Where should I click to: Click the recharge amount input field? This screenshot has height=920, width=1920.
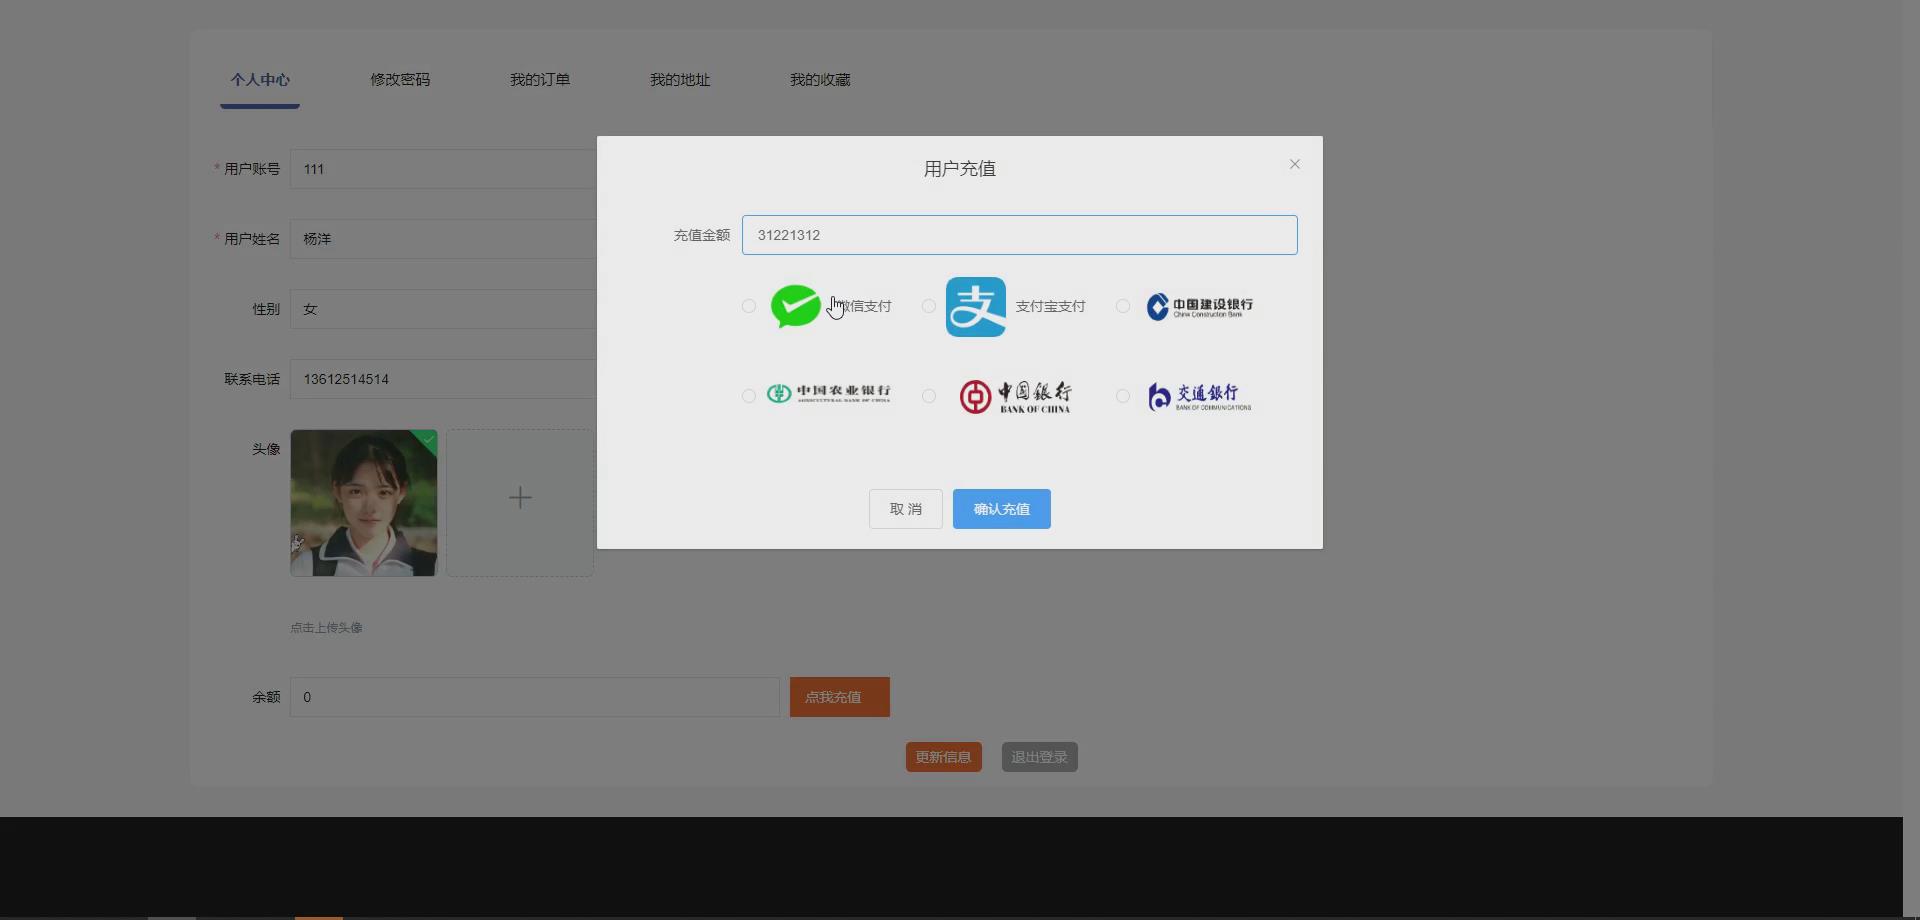click(x=1019, y=235)
